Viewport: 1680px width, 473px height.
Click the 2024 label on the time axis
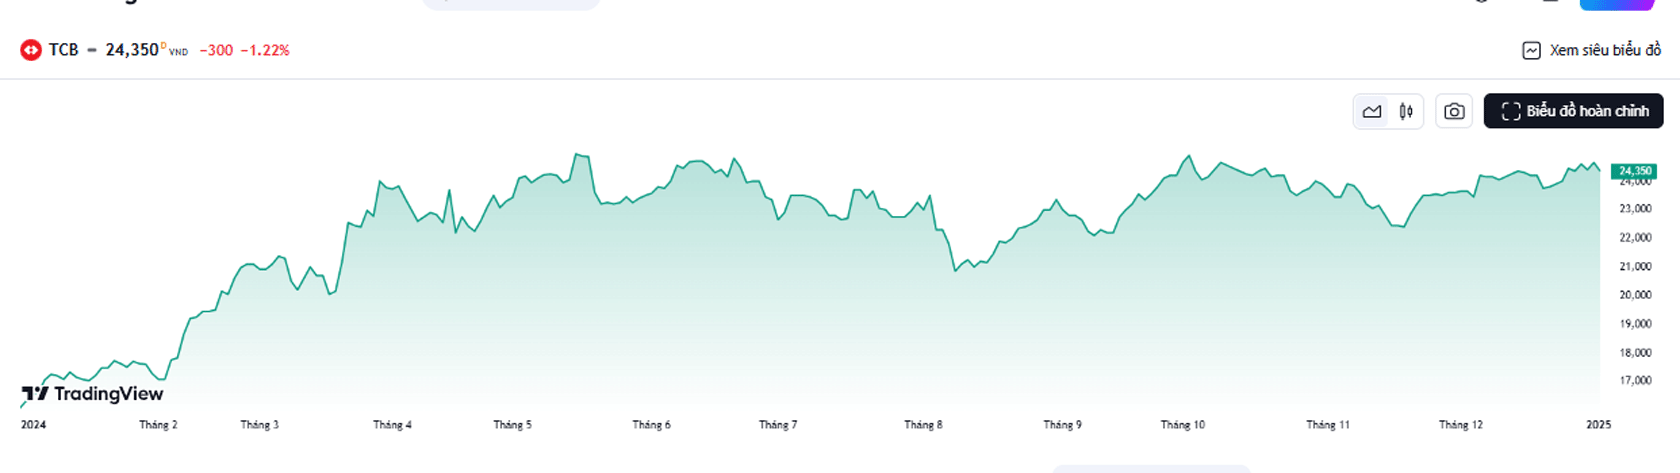coord(34,425)
